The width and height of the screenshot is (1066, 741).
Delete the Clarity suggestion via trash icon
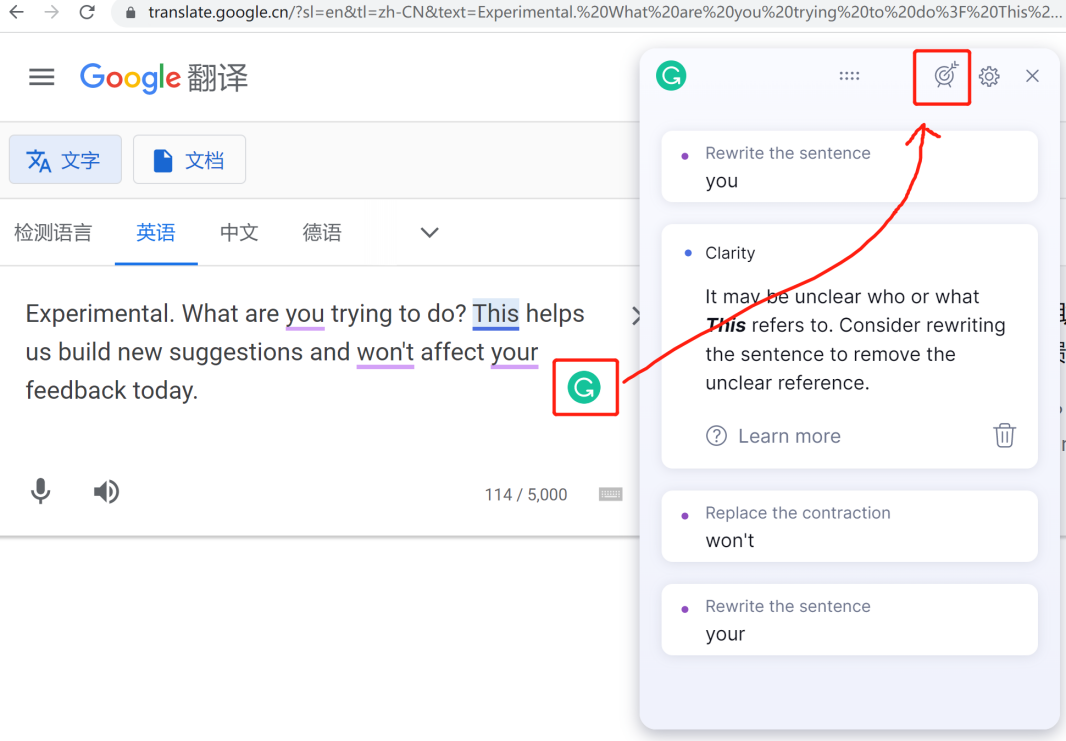tap(1004, 435)
